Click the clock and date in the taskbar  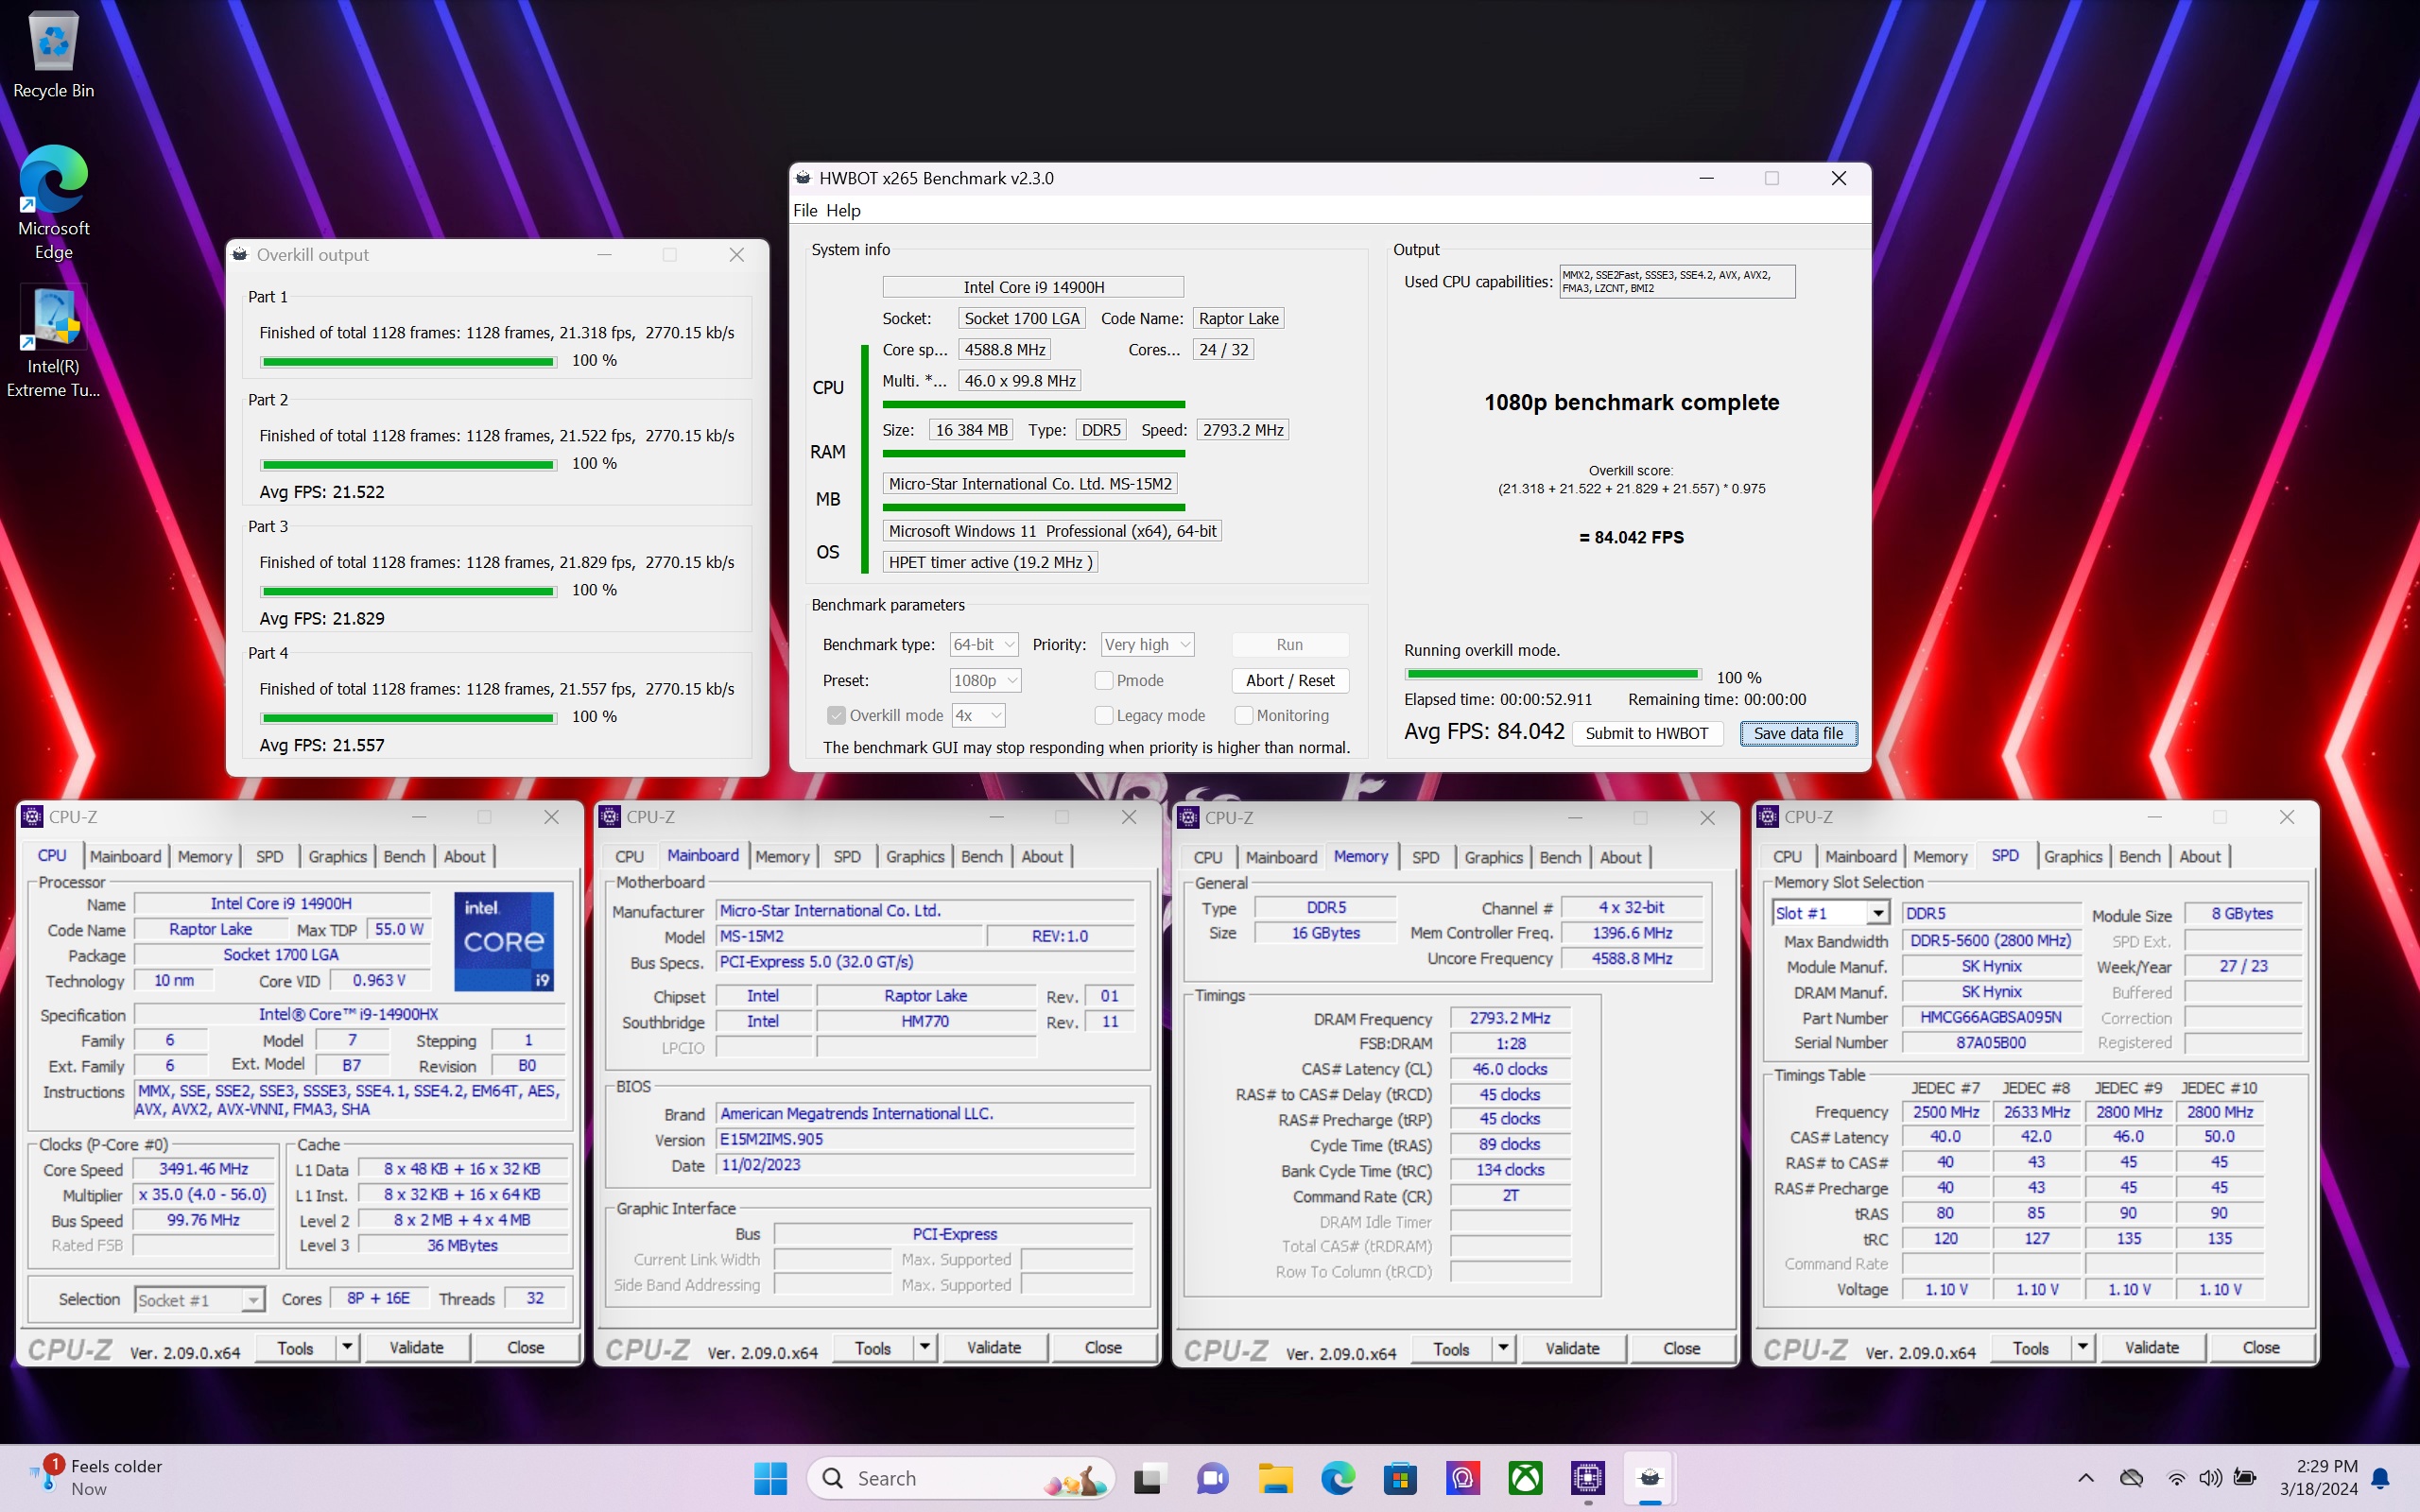click(x=2318, y=1477)
